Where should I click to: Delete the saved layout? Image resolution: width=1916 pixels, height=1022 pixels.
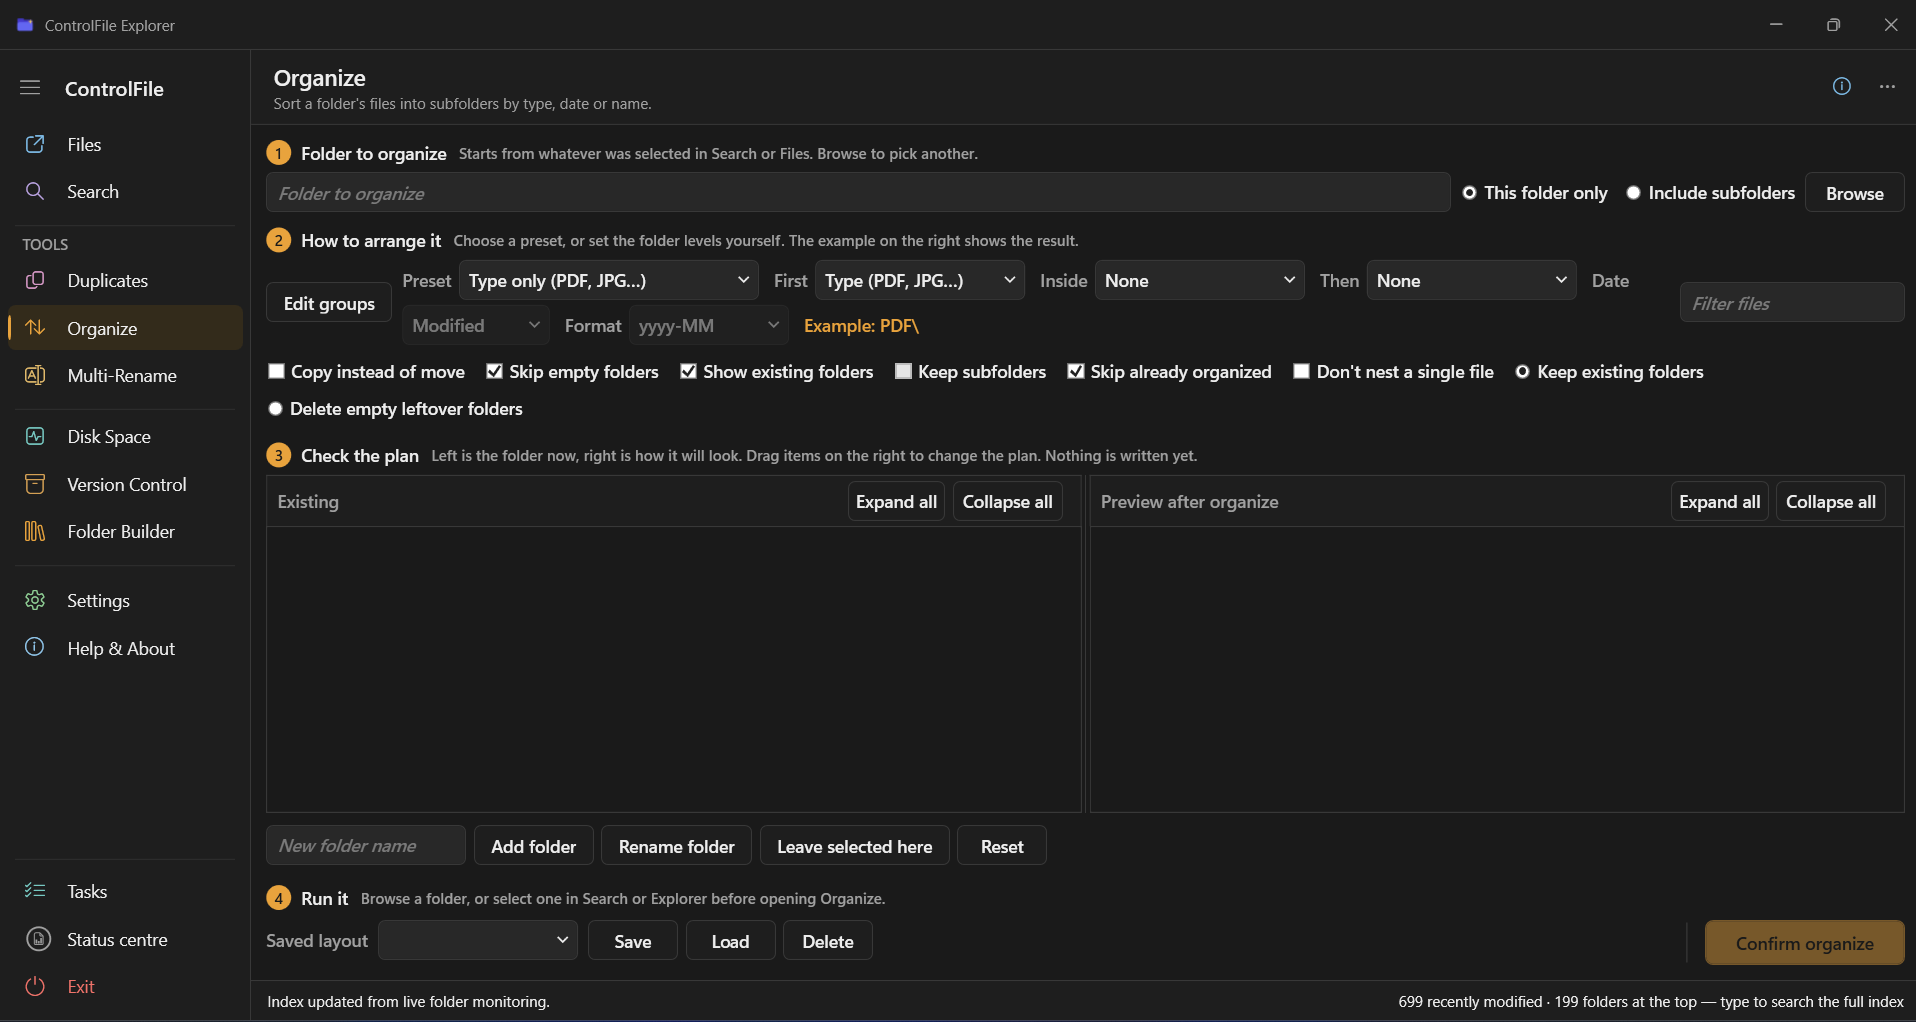pos(828,941)
